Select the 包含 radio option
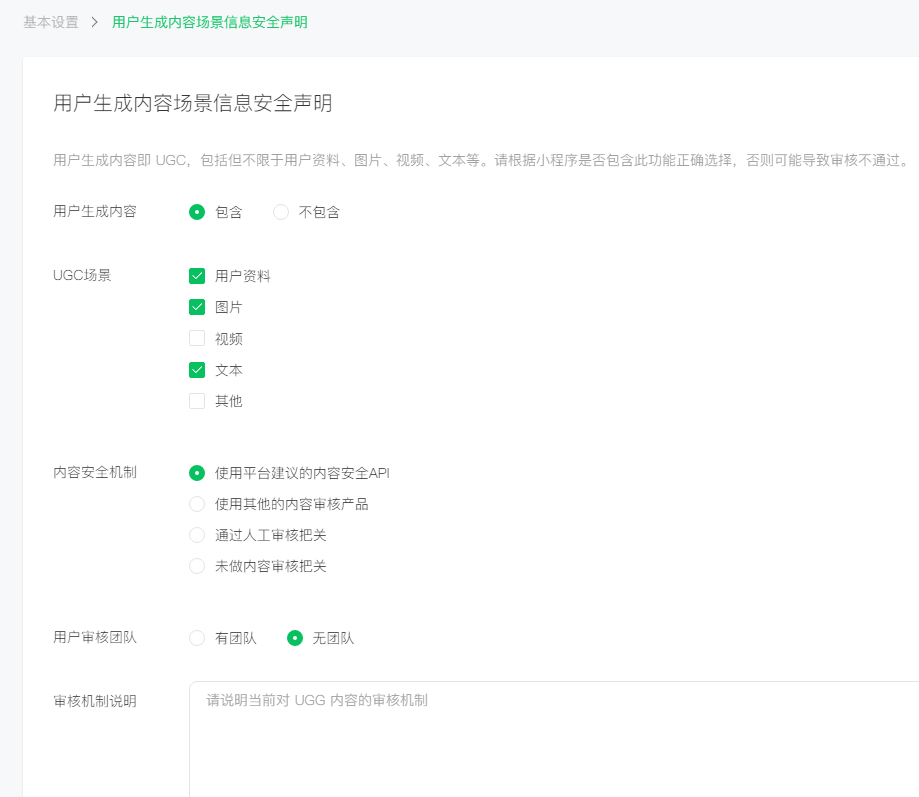 coord(197,212)
